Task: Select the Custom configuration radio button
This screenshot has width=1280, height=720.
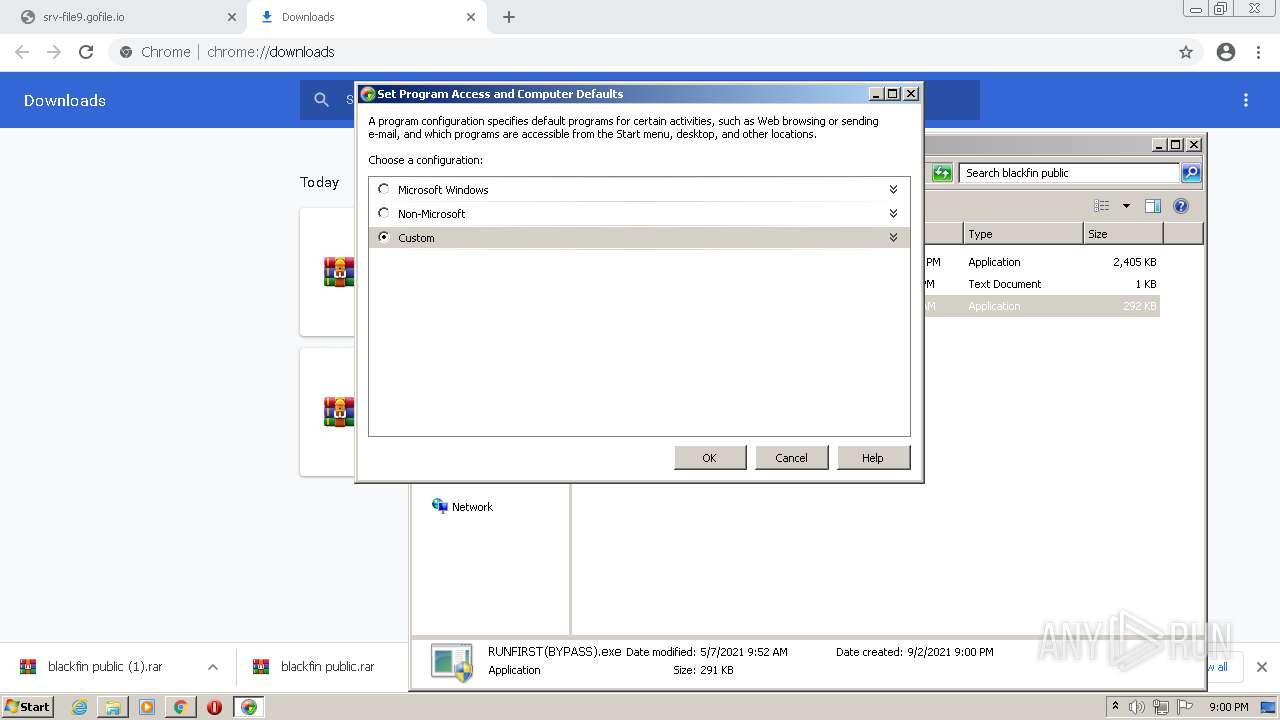Action: pyautogui.click(x=384, y=237)
